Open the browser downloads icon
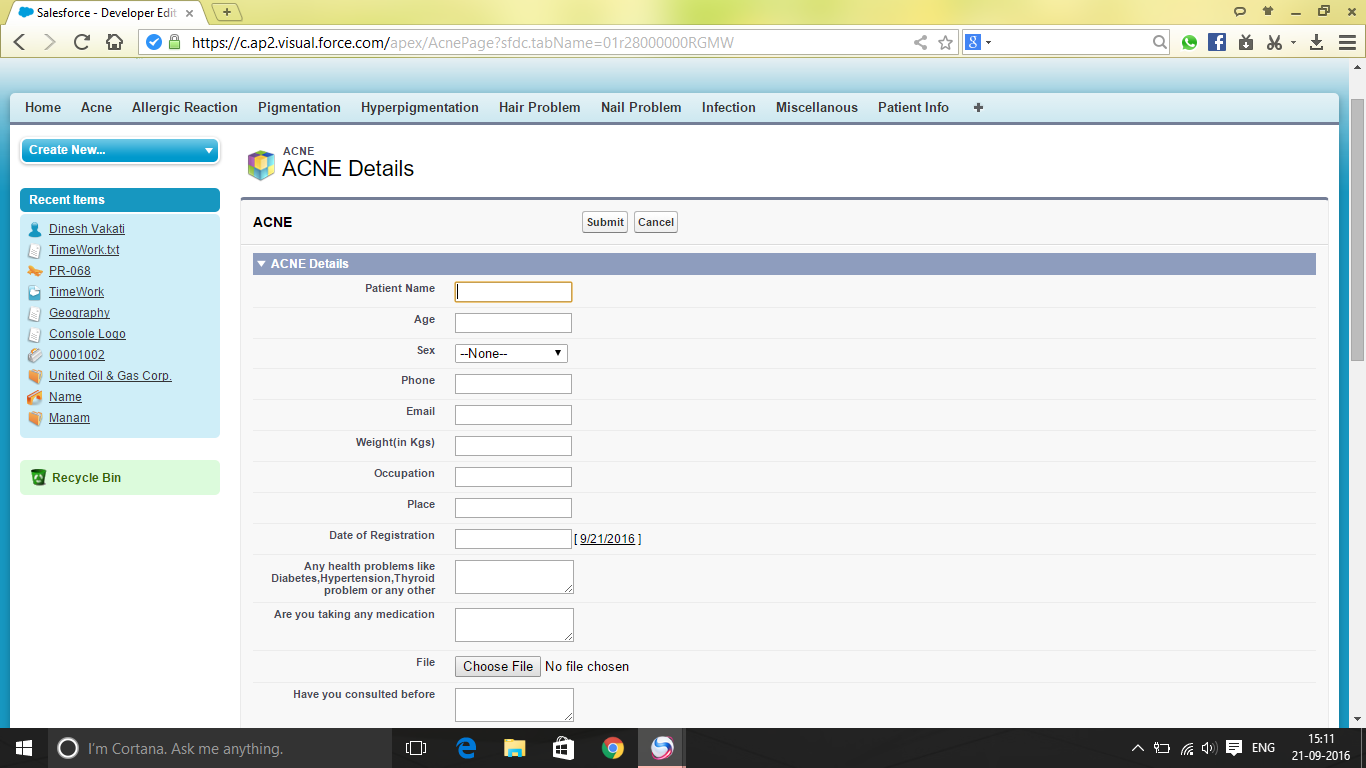1366x768 pixels. tap(1316, 42)
